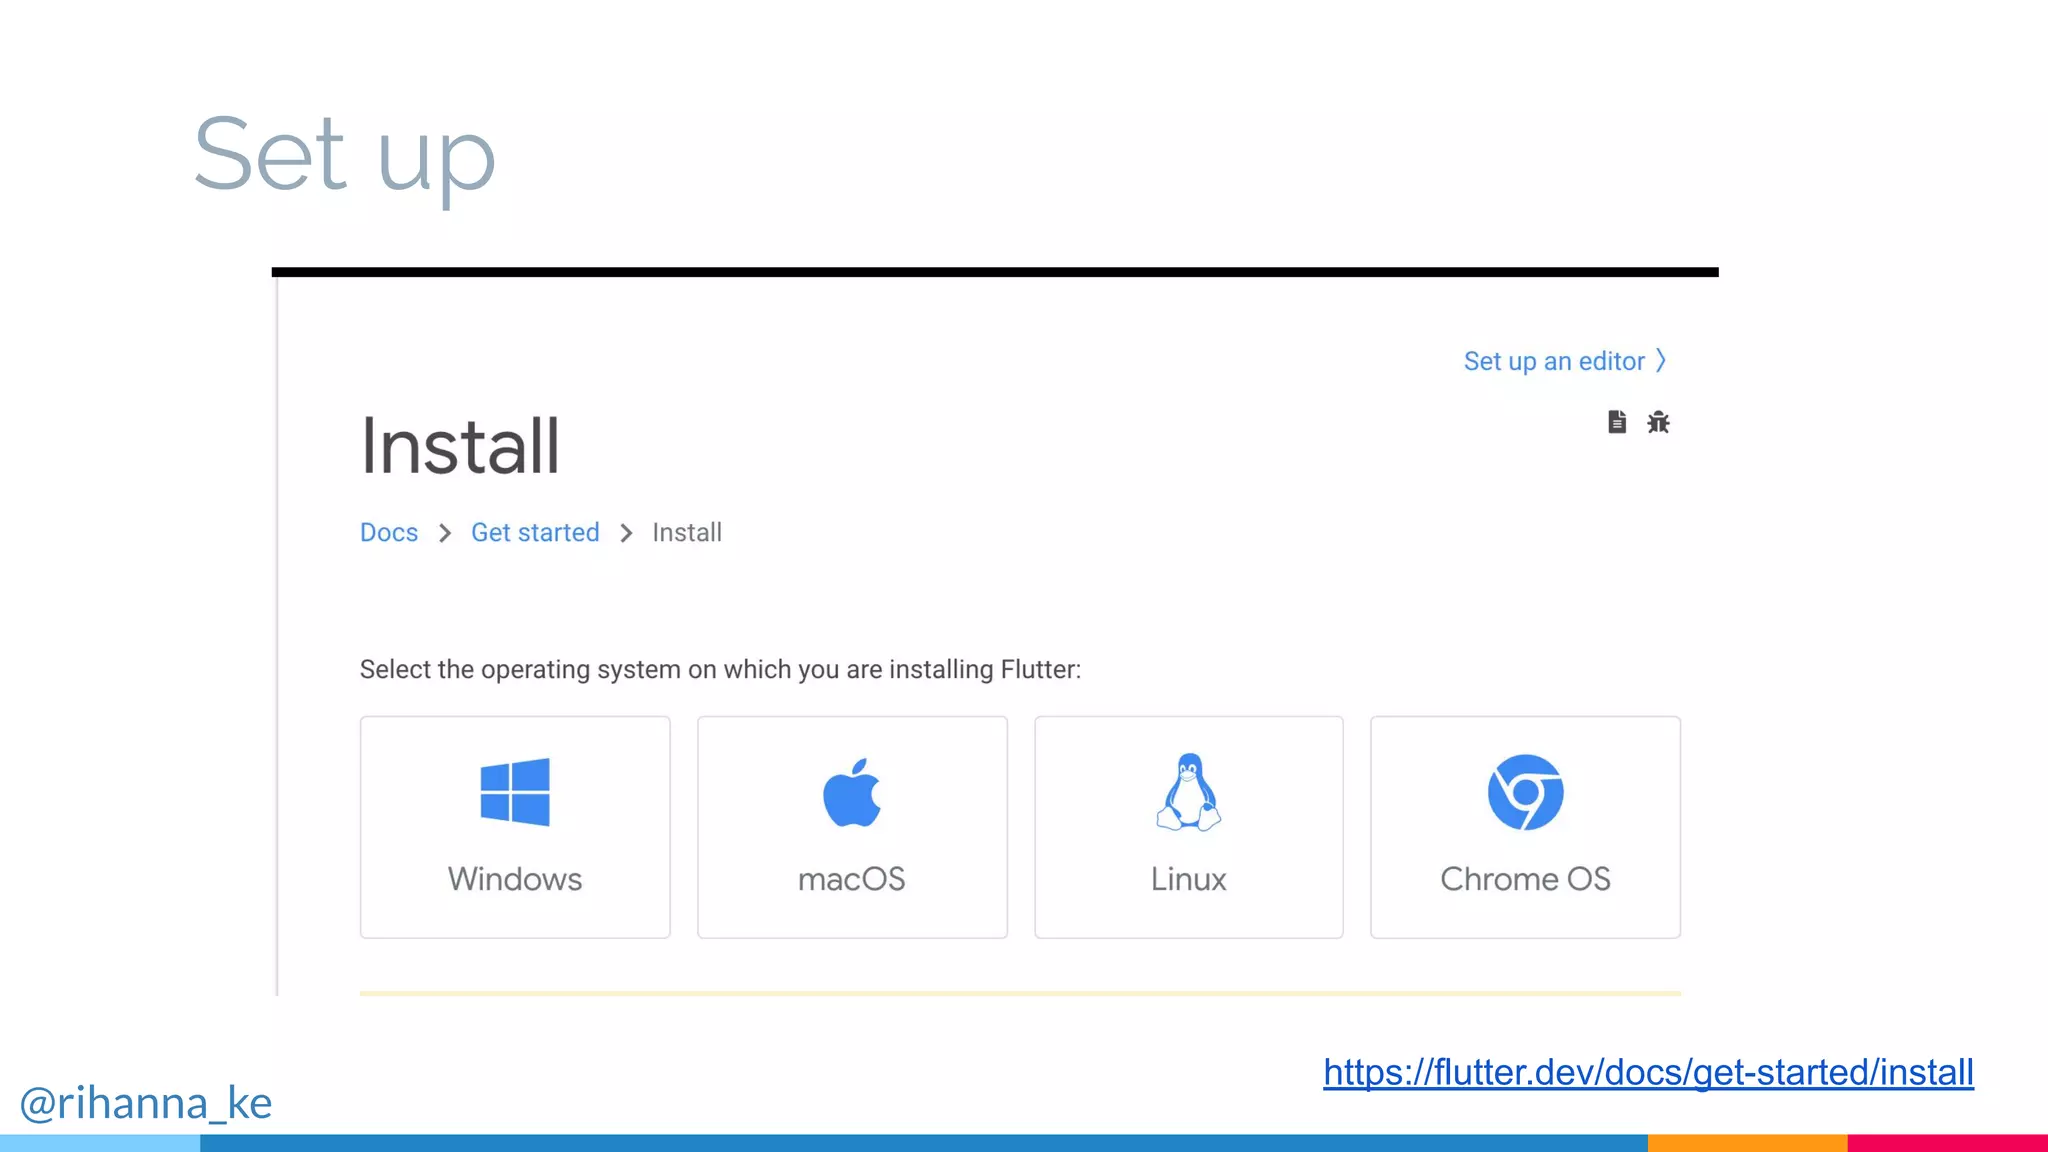Click the report issue bug icon
The width and height of the screenshot is (2048, 1152).
pos(1658,422)
